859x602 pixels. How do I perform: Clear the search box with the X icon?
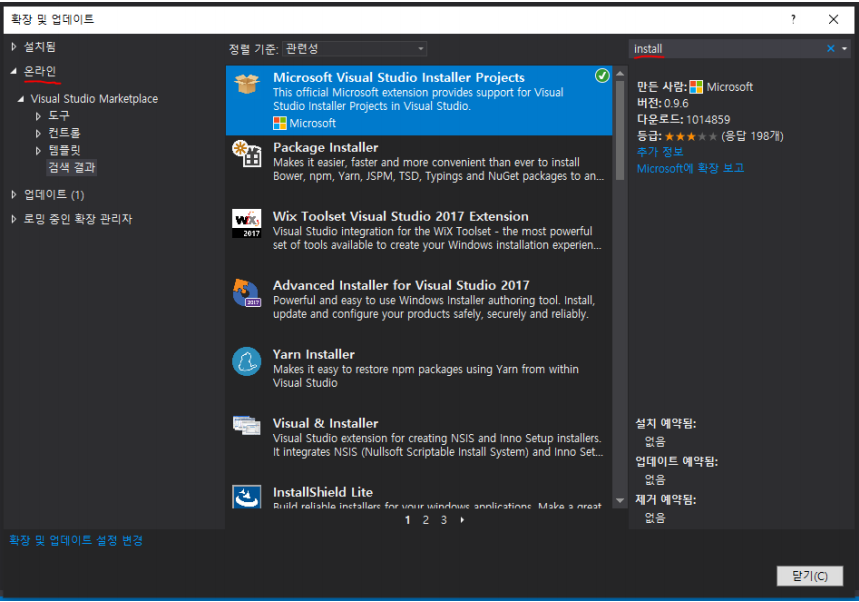830,47
